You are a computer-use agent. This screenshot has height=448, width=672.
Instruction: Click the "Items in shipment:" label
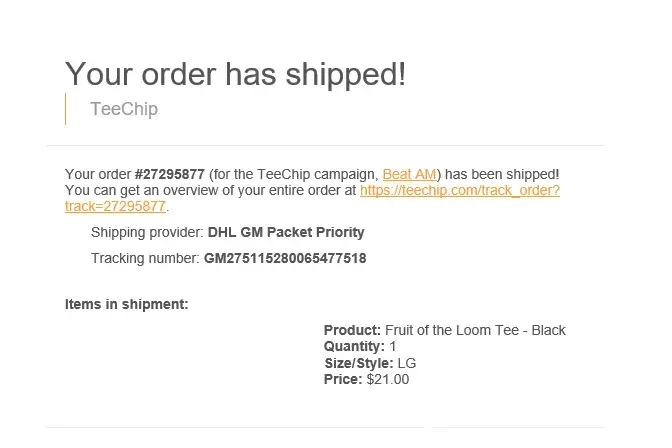126,304
